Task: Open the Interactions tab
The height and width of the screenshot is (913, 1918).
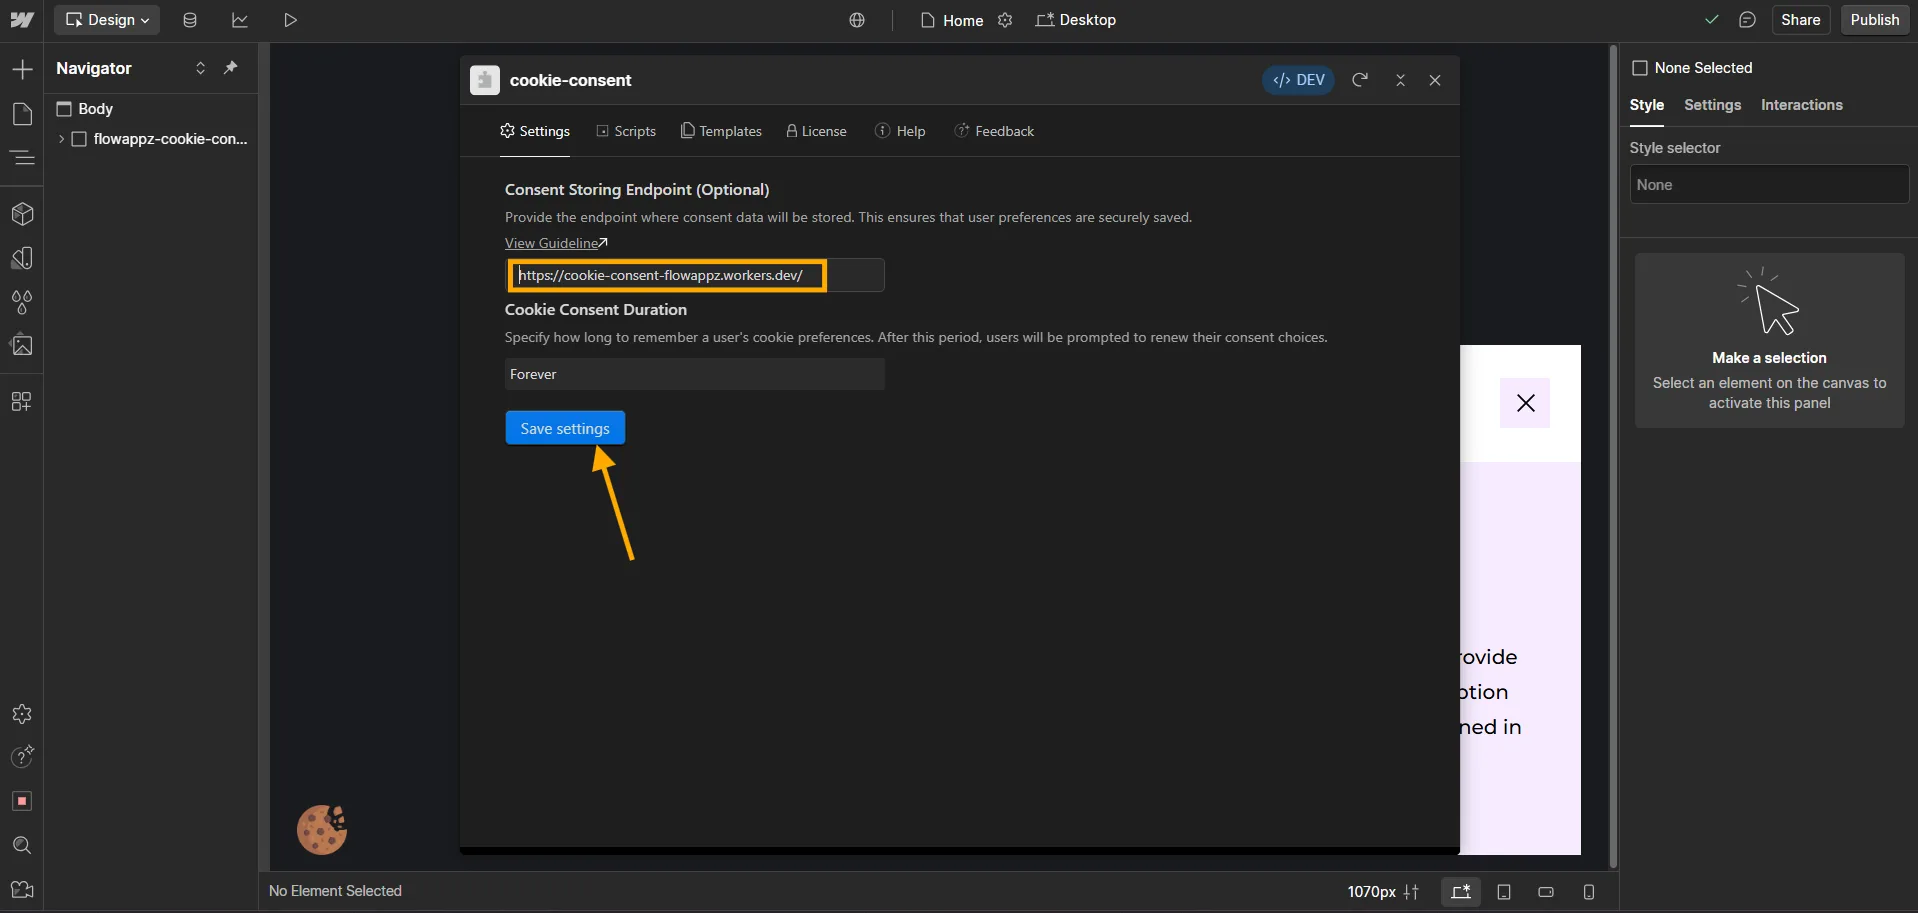Action: point(1801,105)
